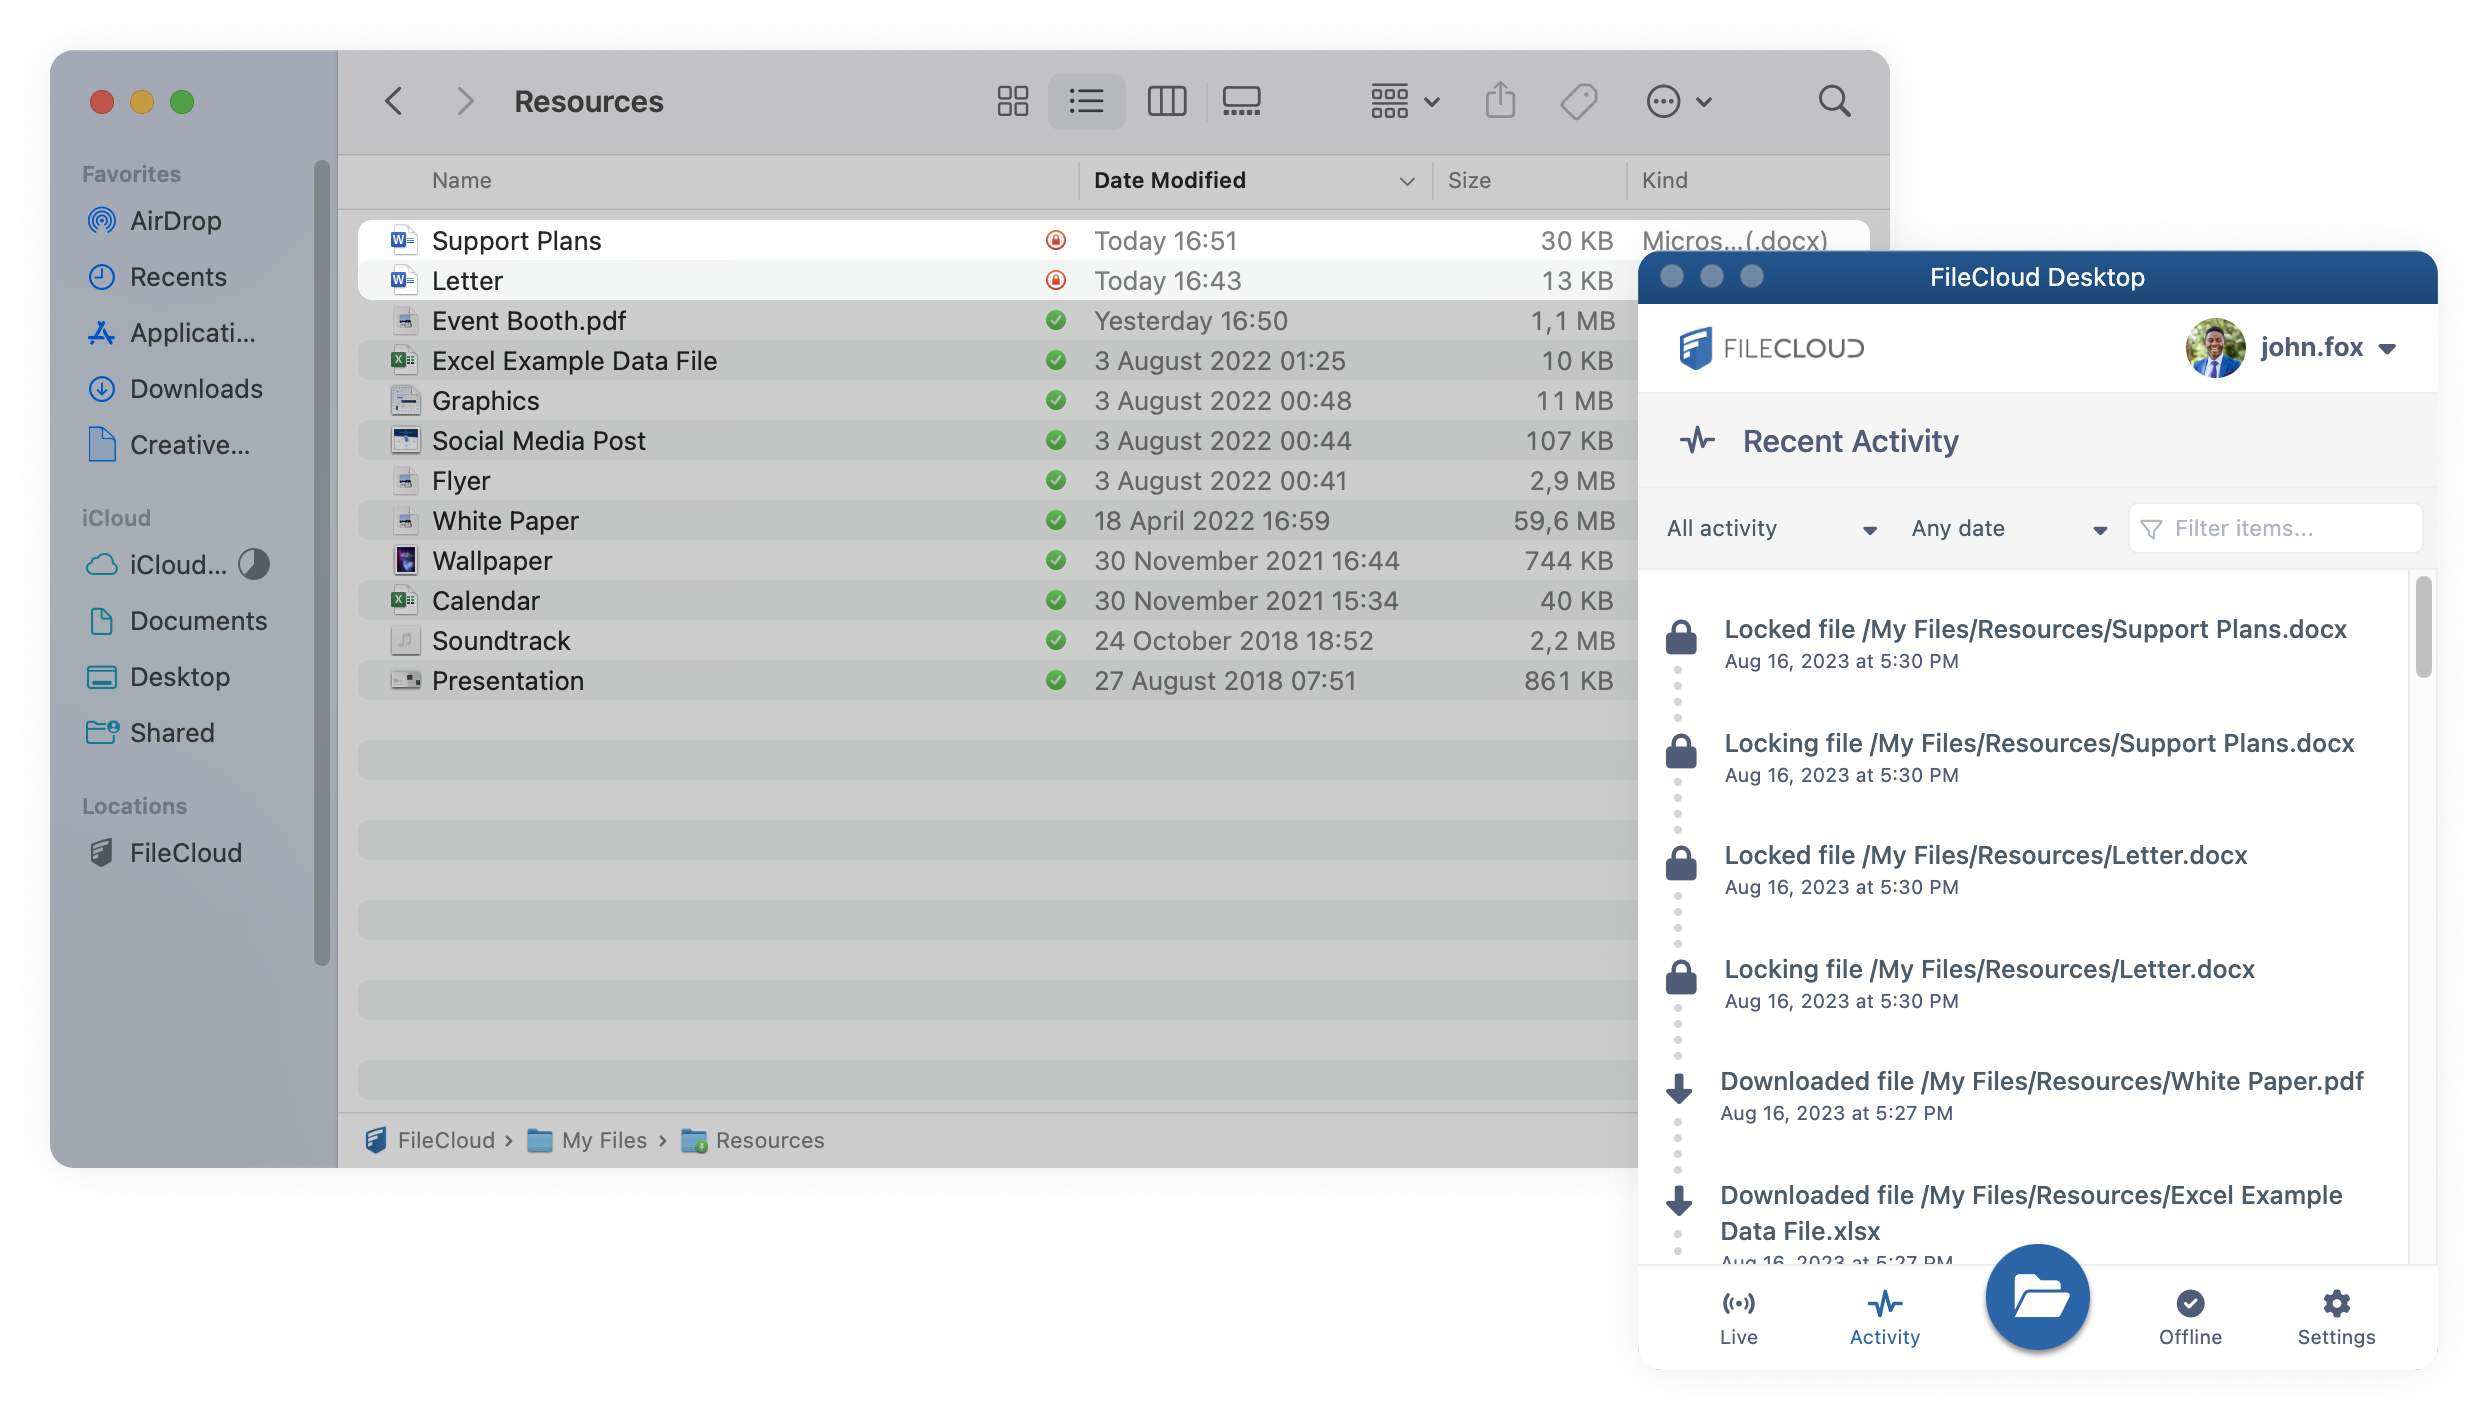This screenshot has height=1420, width=2488.
Task: Sort by the Size column
Action: pos(1469,180)
